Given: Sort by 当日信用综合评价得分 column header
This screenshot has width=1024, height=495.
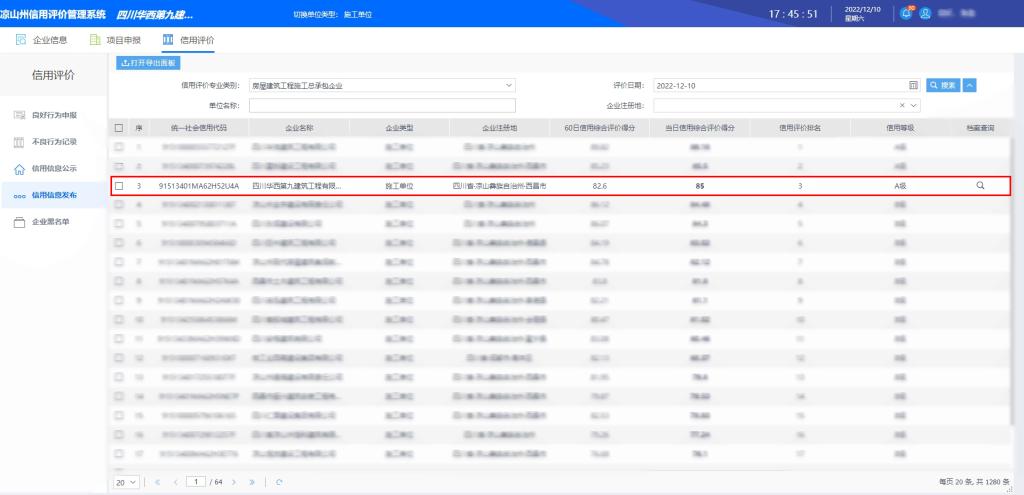Looking at the screenshot, I should point(699,128).
